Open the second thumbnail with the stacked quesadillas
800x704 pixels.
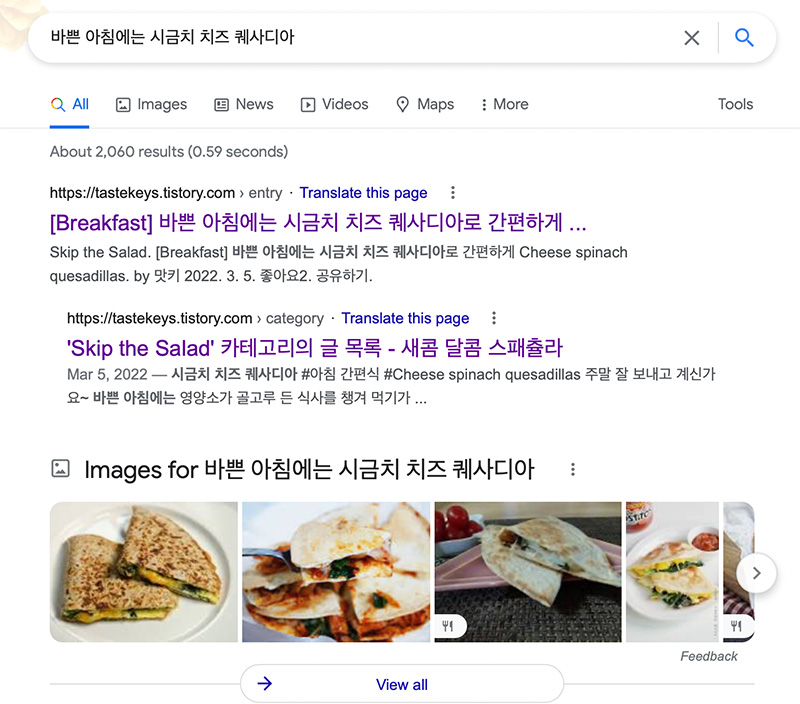click(x=336, y=572)
